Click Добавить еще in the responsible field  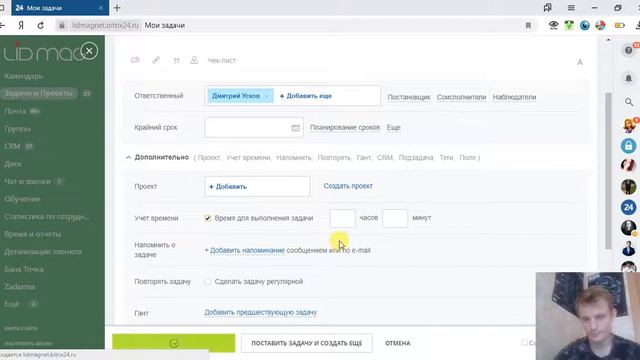(x=306, y=96)
